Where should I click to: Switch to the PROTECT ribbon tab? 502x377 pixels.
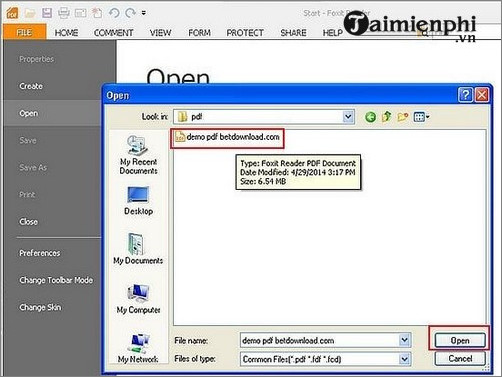[x=245, y=33]
